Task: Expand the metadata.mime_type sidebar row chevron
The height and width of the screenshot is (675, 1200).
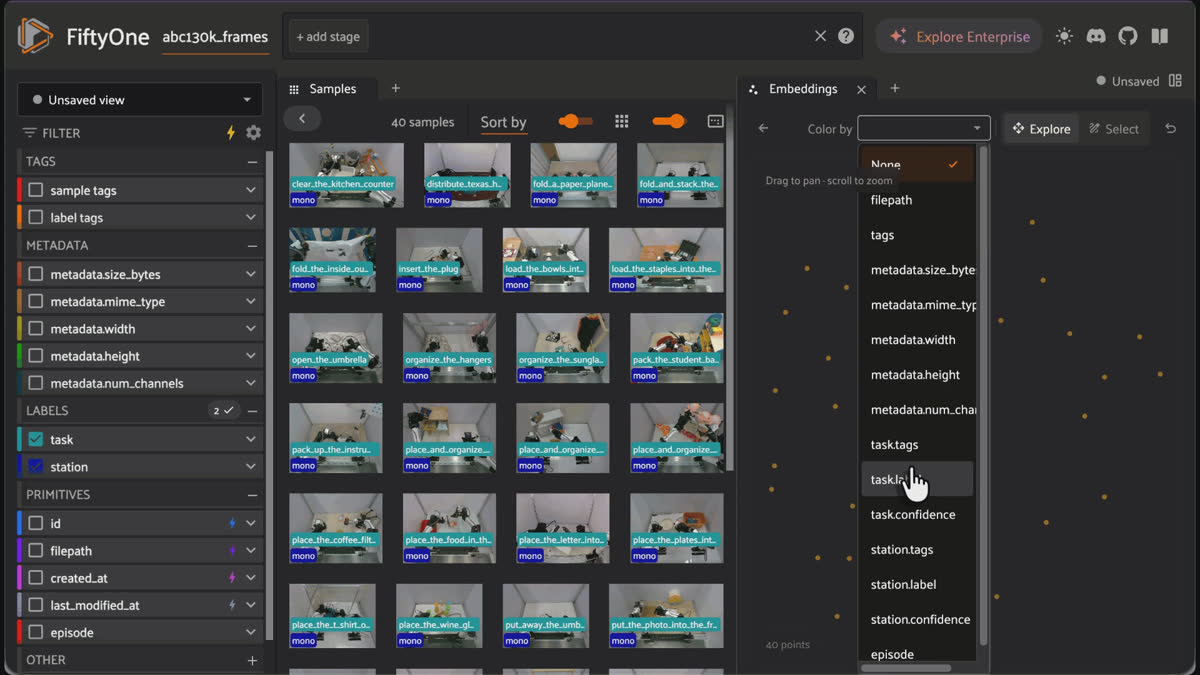Action: [x=251, y=301]
